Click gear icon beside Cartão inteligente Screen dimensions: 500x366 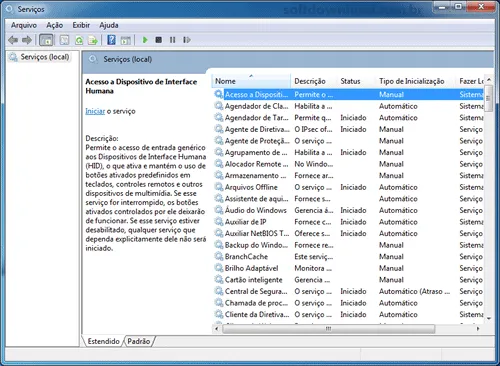[x=219, y=280]
